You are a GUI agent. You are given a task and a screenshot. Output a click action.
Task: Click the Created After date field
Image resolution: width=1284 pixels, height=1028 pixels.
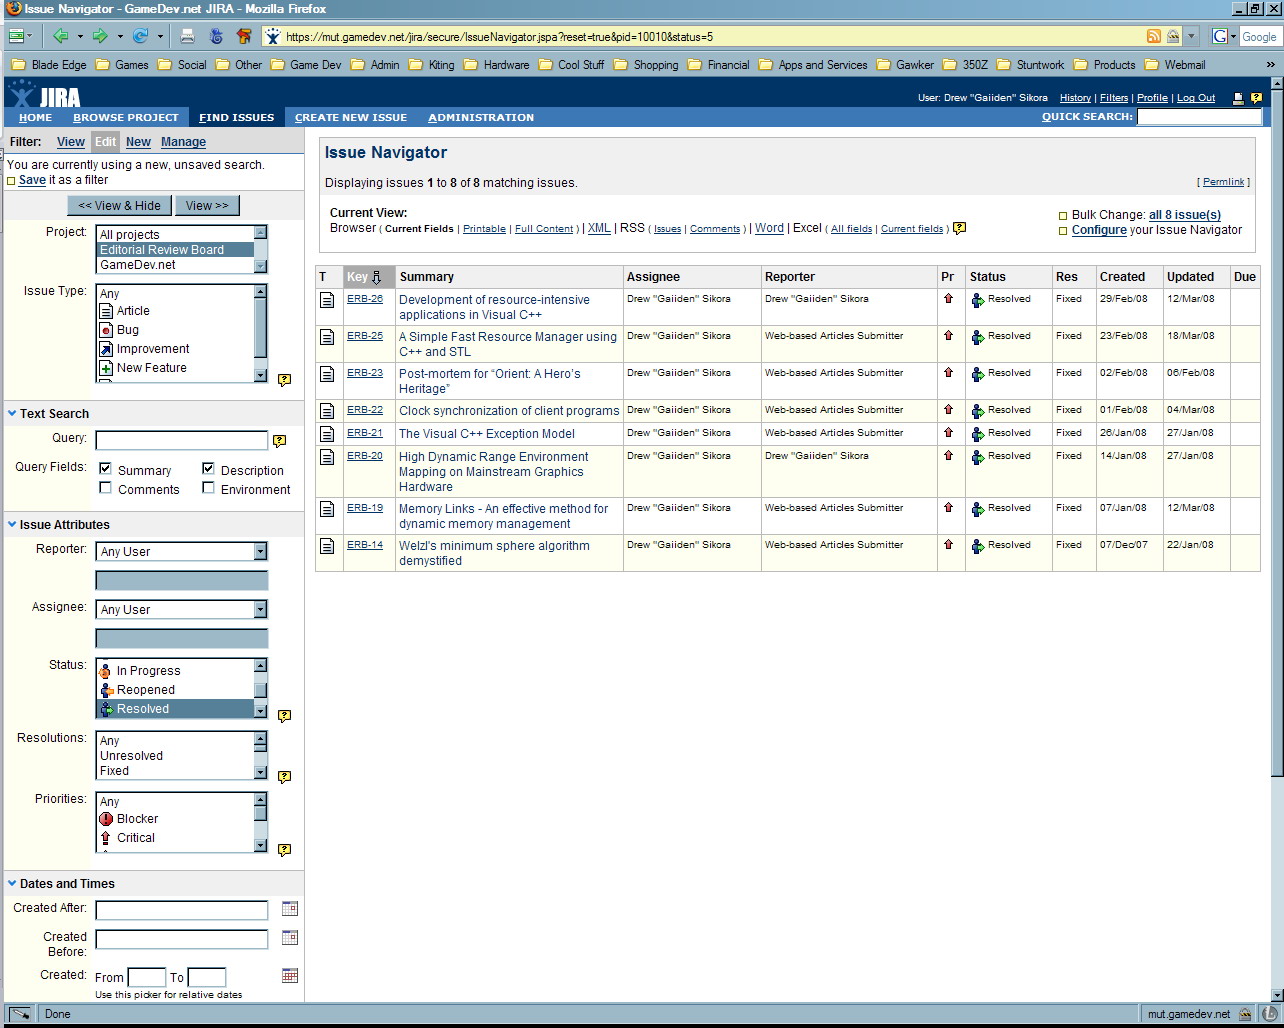[x=182, y=910]
